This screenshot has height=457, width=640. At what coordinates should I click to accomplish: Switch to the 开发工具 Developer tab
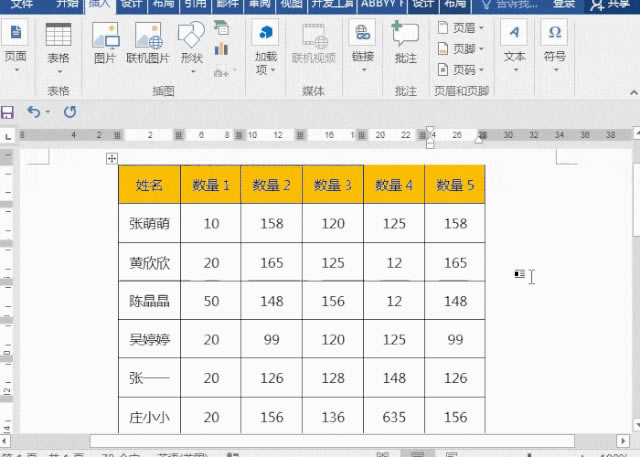[x=332, y=4]
